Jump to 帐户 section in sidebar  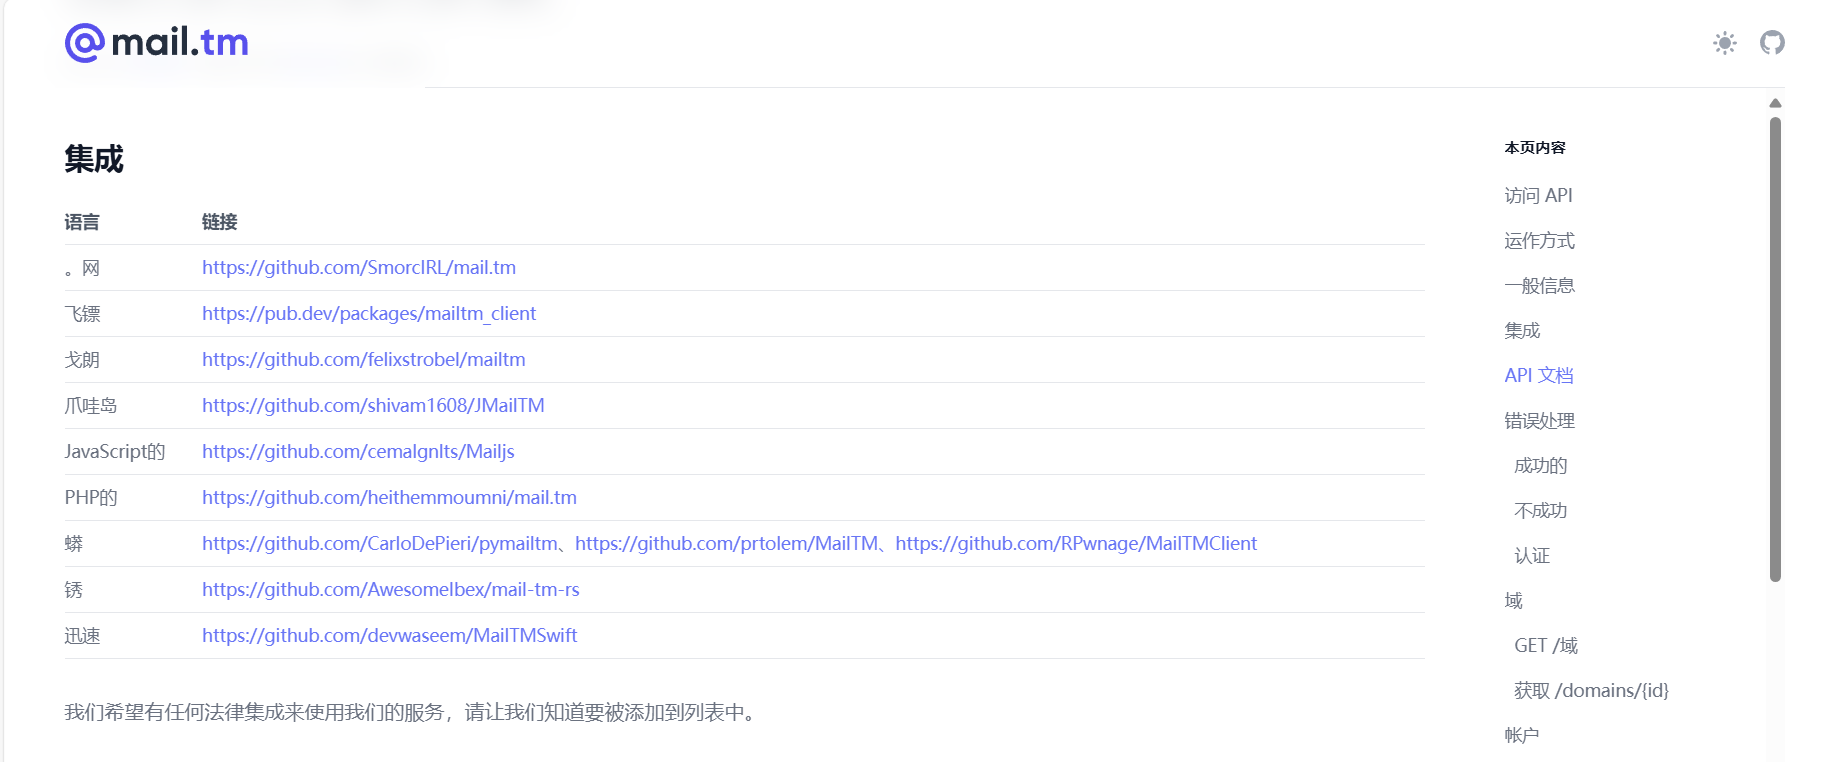tap(1522, 735)
